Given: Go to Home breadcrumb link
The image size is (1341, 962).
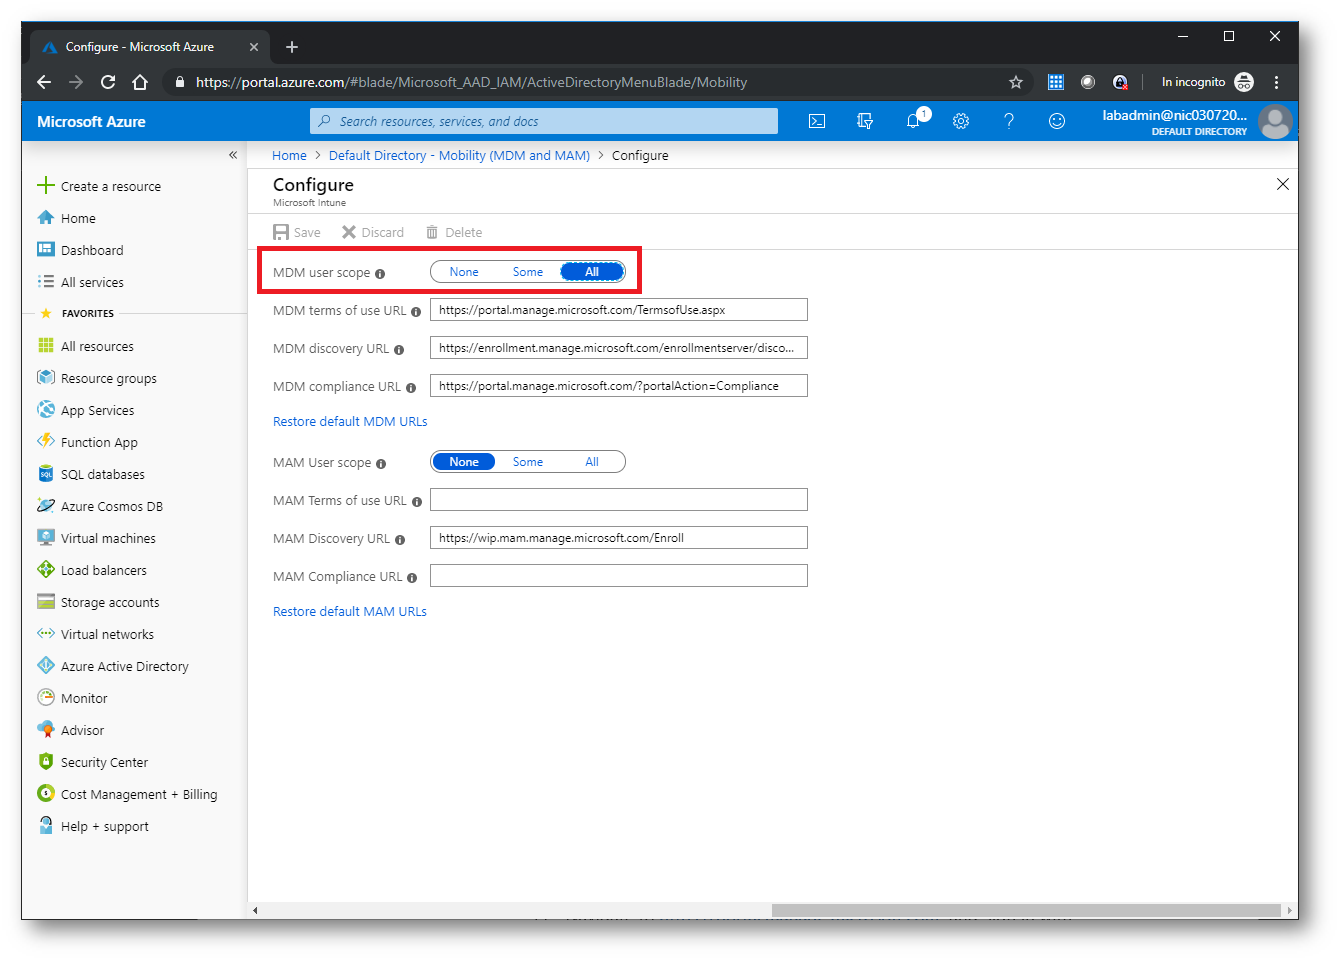Looking at the screenshot, I should (x=289, y=156).
